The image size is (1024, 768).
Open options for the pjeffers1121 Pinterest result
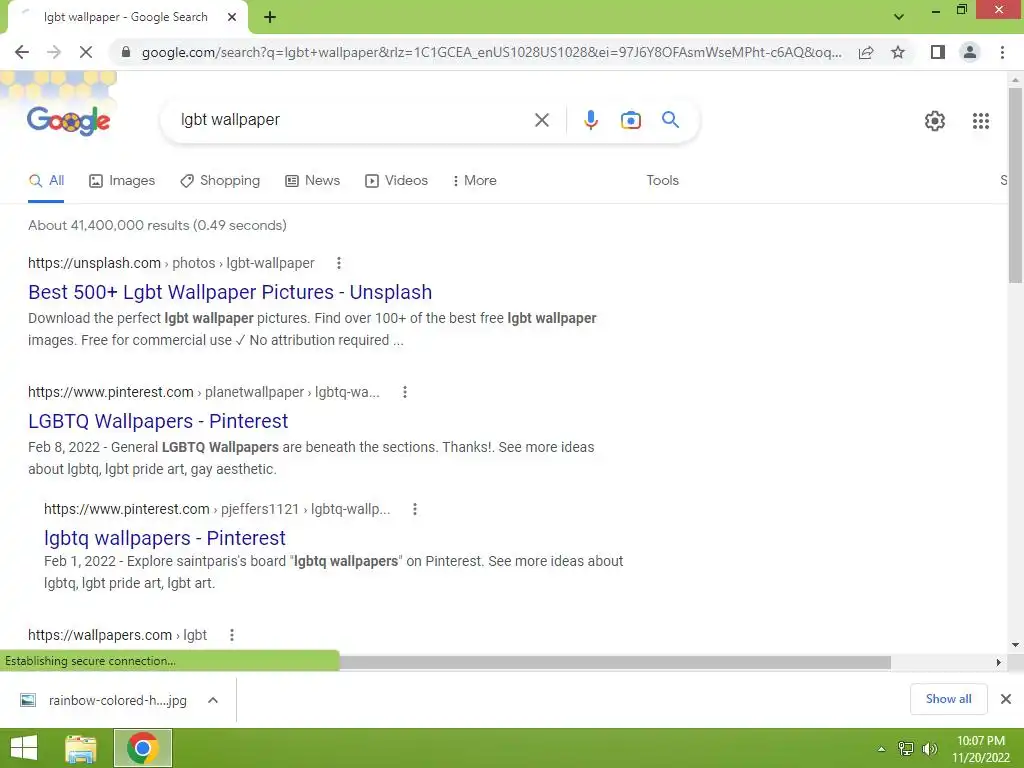415,509
